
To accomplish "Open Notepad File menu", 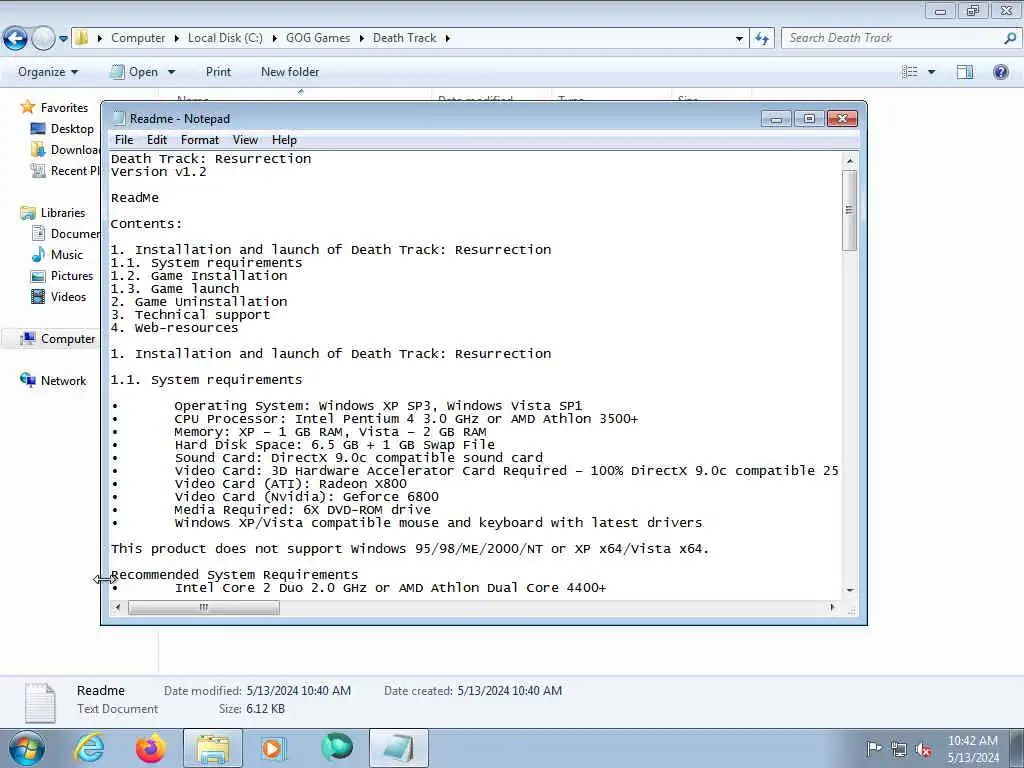I will 123,140.
